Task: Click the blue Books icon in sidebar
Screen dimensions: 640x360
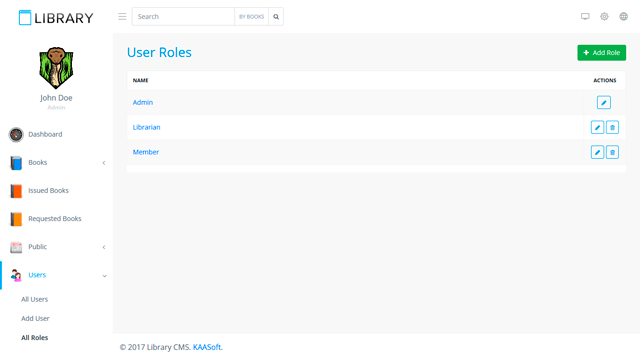Action: coord(16,163)
